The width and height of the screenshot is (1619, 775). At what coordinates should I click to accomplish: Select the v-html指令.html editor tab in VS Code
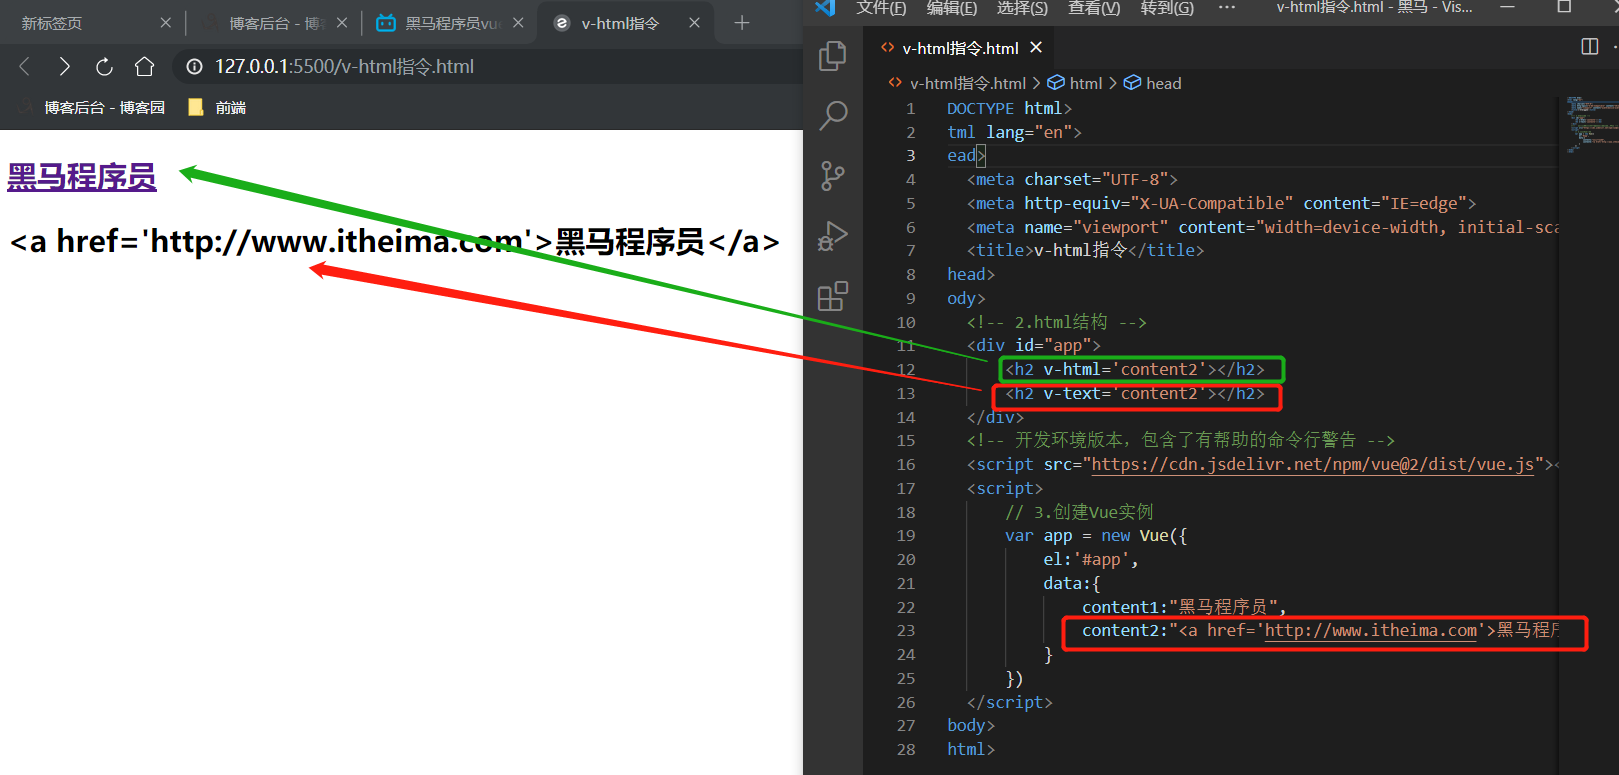pos(960,47)
